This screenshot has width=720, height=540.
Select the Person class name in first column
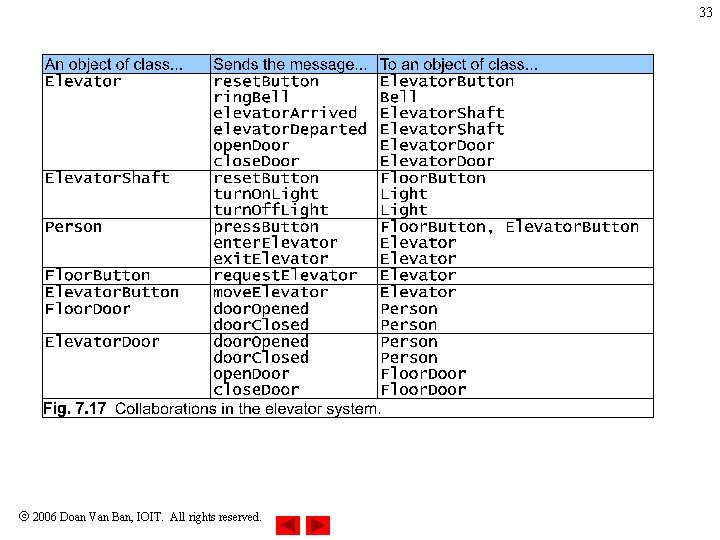[x=73, y=227]
